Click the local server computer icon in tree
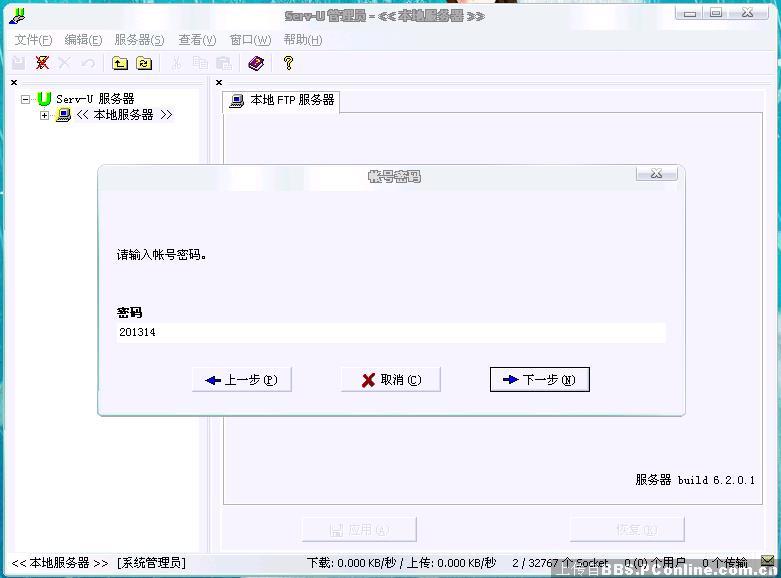This screenshot has height=578, width=781. [x=63, y=115]
